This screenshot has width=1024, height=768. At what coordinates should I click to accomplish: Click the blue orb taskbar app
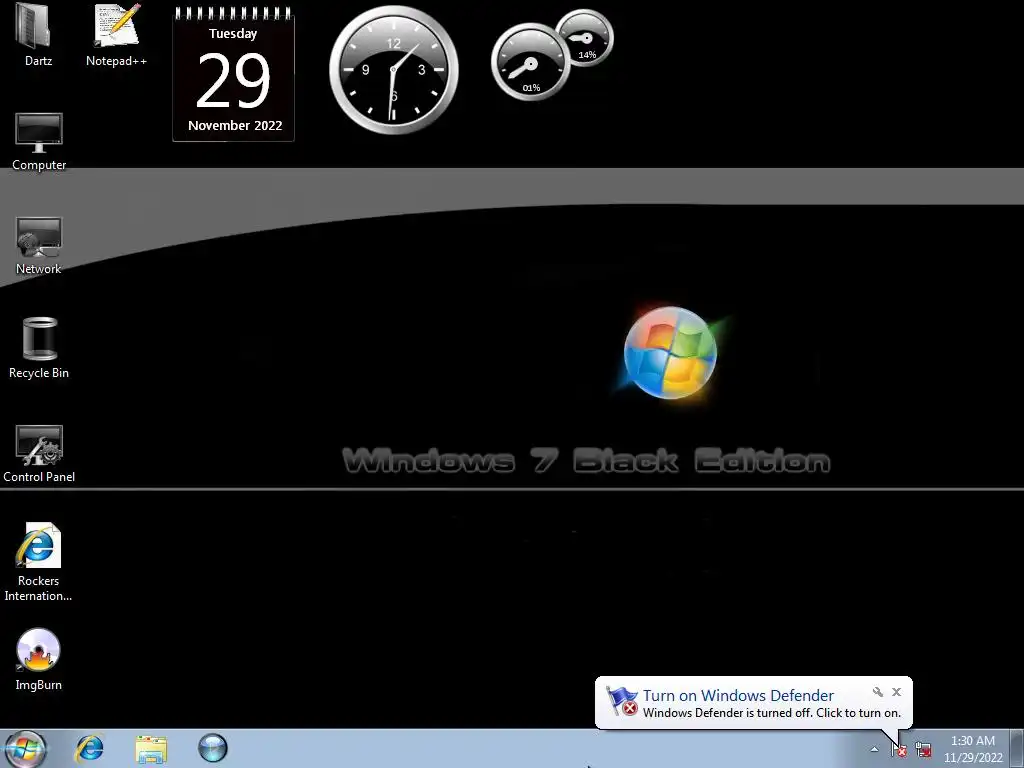point(213,748)
